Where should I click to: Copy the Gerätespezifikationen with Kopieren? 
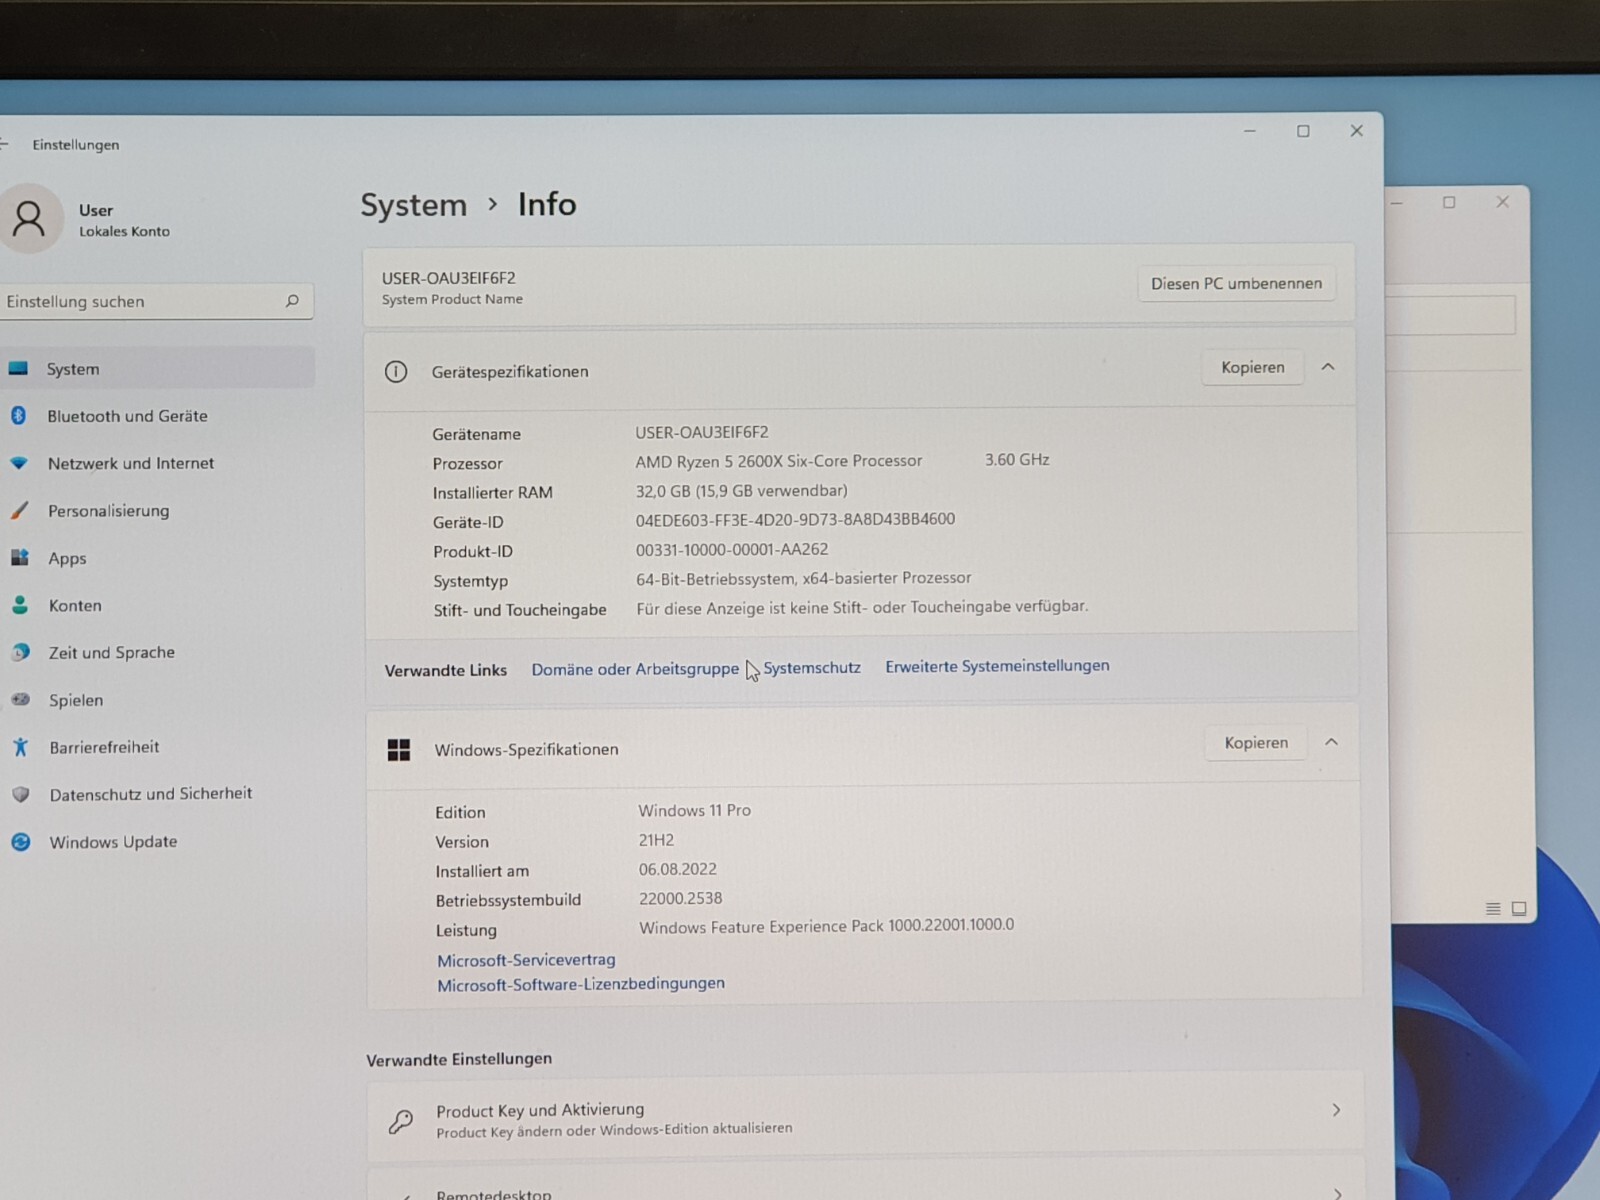tap(1252, 368)
